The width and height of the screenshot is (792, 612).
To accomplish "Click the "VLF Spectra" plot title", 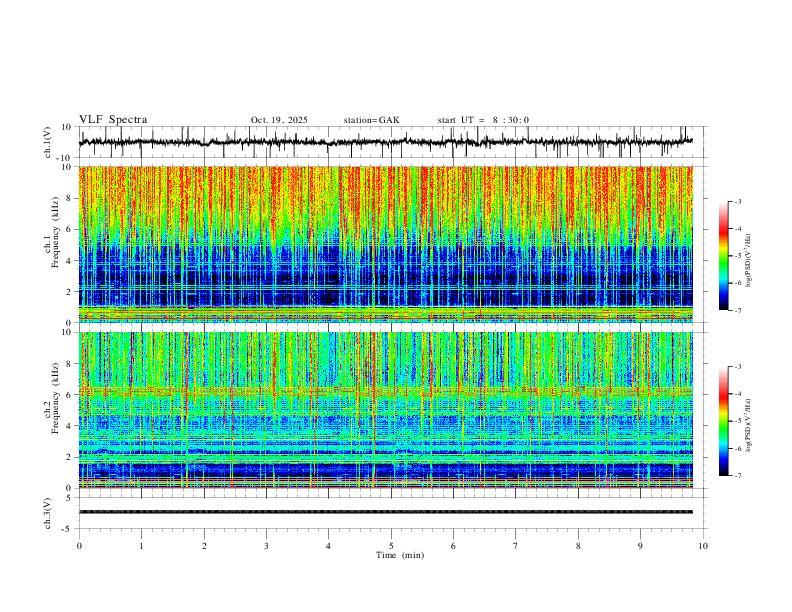I will [x=113, y=120].
